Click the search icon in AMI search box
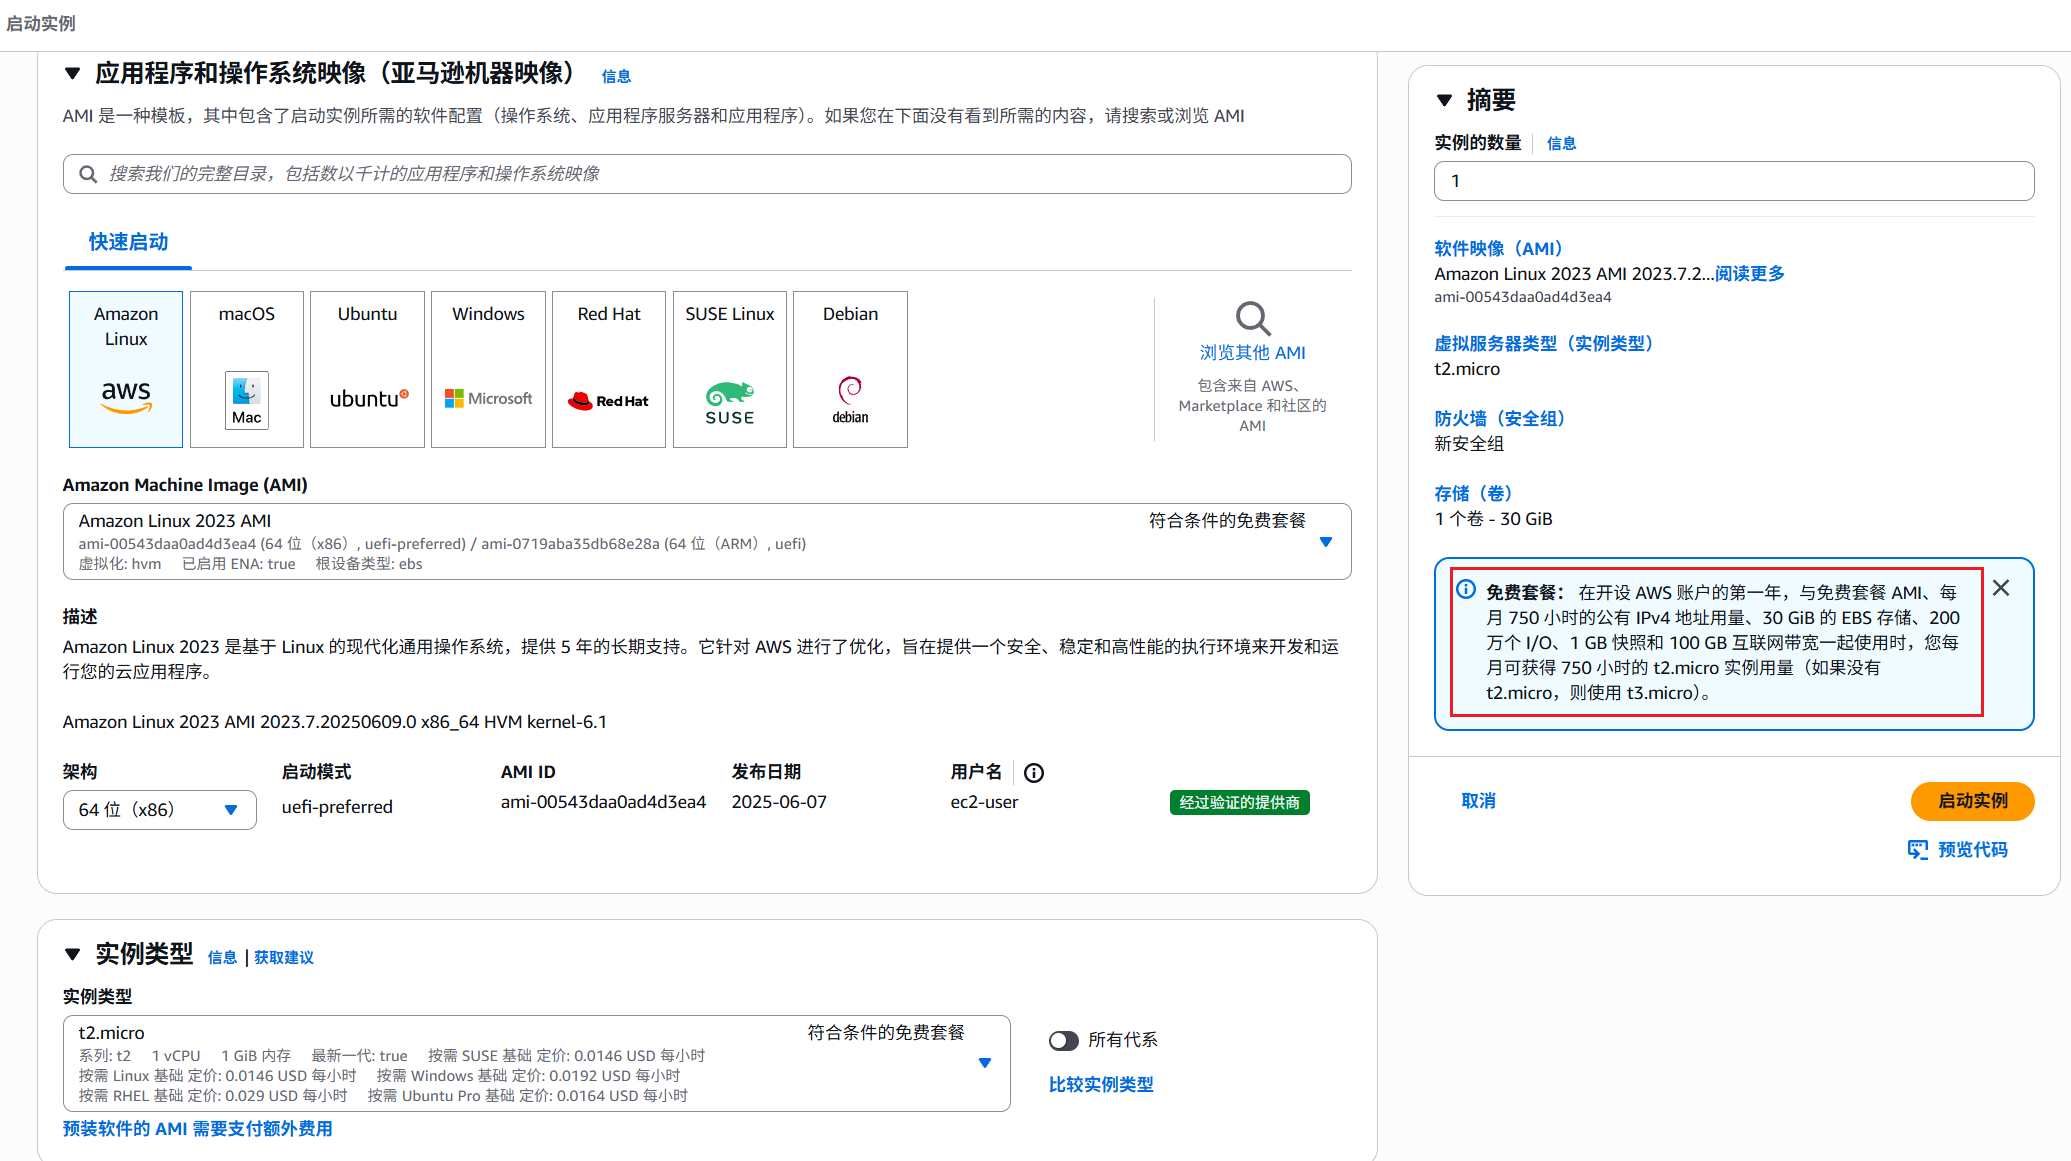The image size is (2071, 1161). coord(88,174)
